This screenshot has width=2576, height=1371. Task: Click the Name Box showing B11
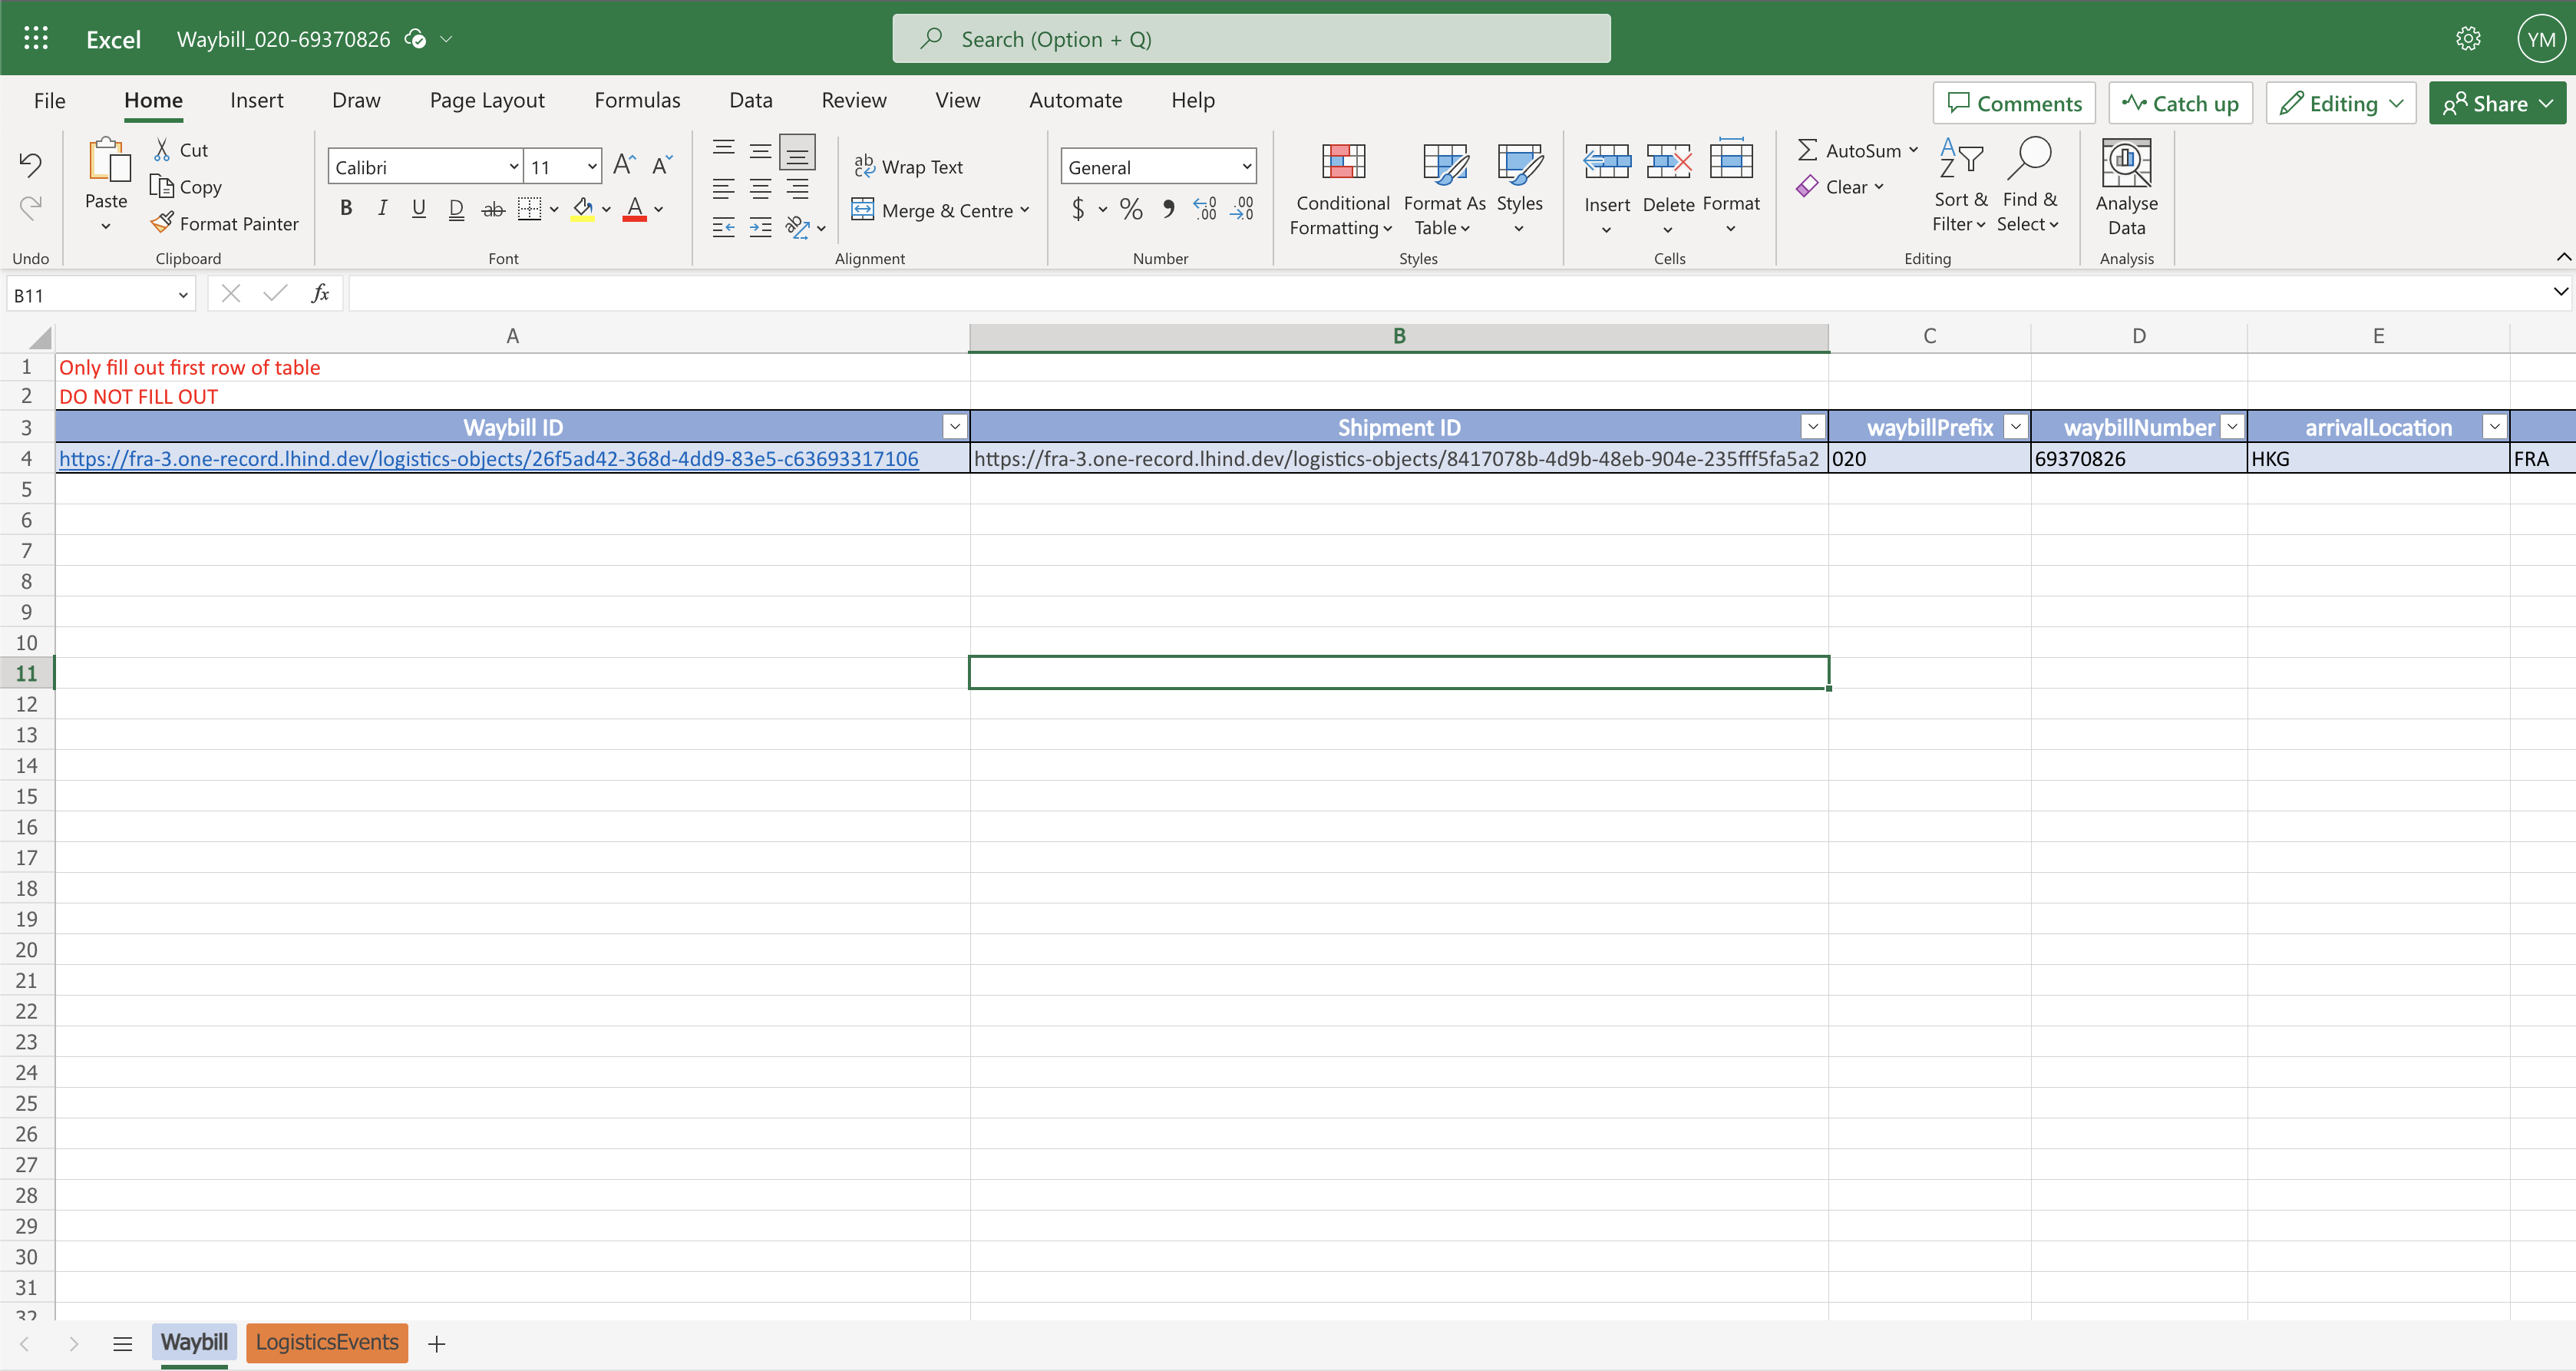[90, 295]
